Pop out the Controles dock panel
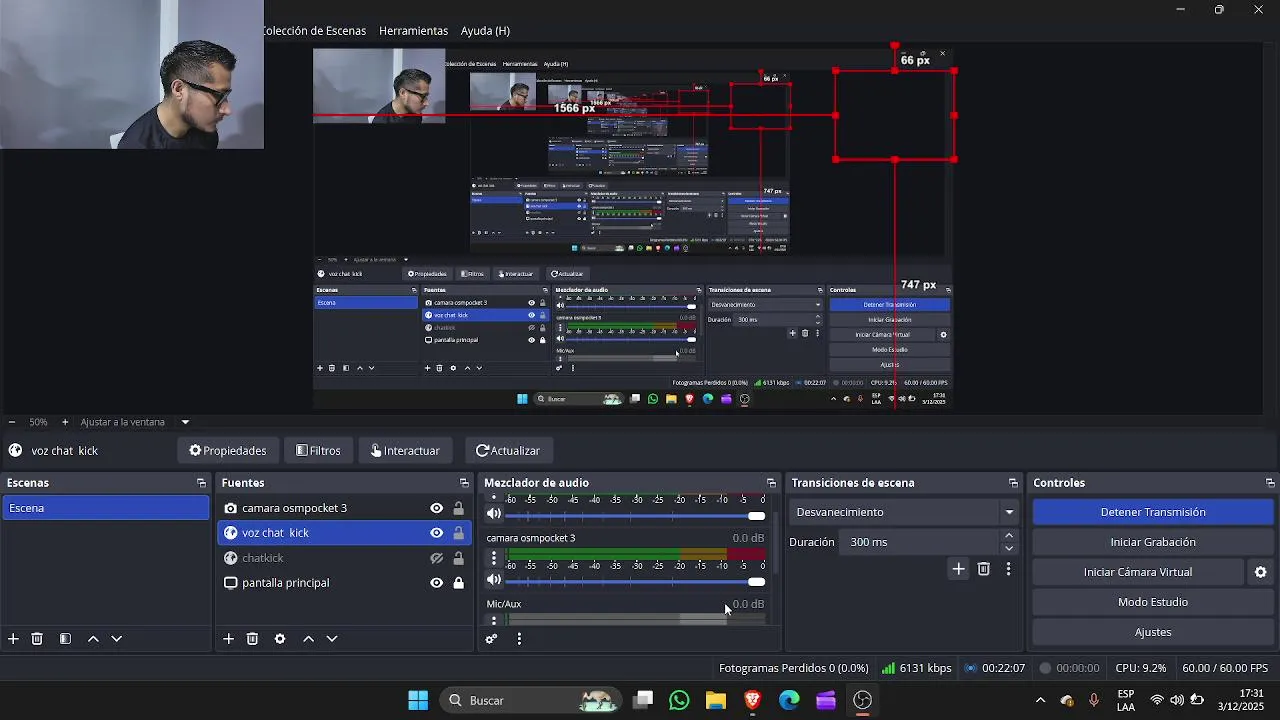Image resolution: width=1280 pixels, height=720 pixels. click(1270, 483)
